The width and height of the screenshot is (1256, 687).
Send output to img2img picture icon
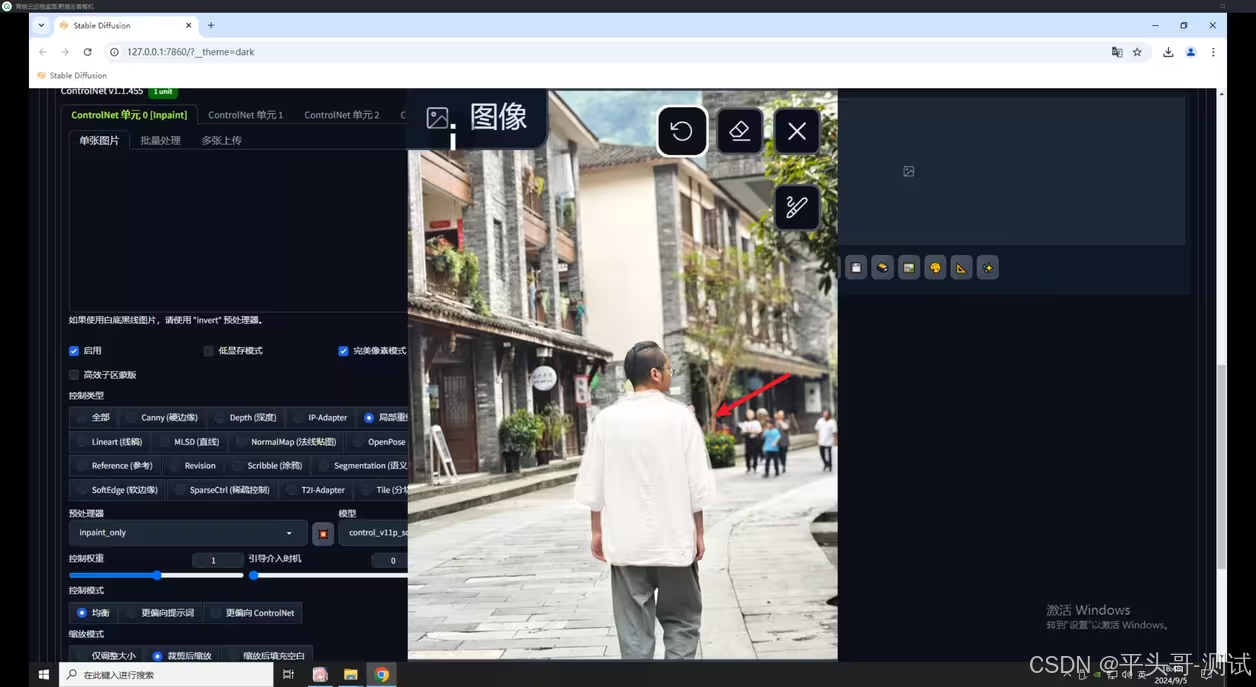908,268
